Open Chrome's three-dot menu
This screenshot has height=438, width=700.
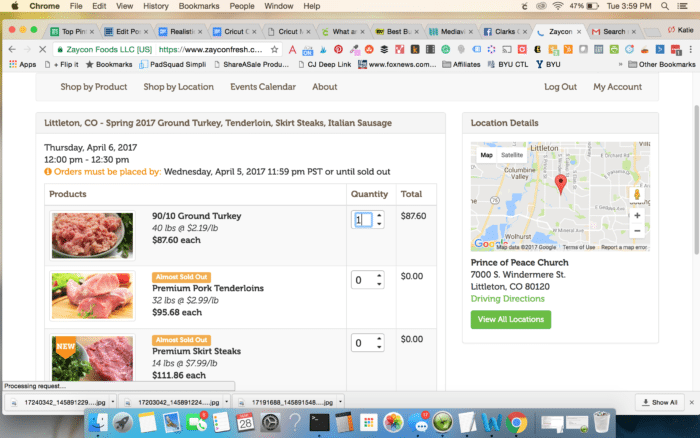point(691,49)
